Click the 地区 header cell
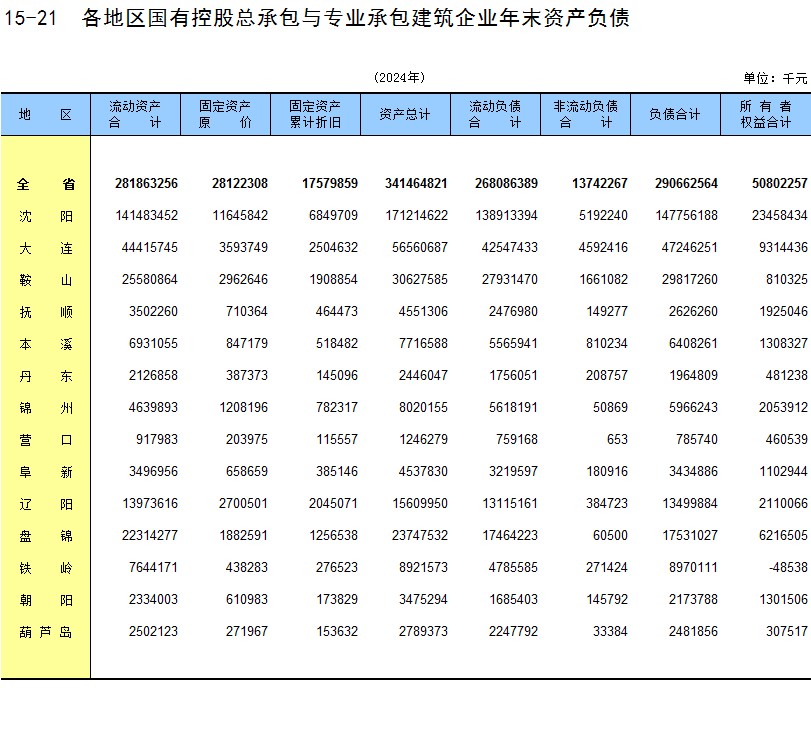Viewport: 811px width, 744px height. pos(45,114)
